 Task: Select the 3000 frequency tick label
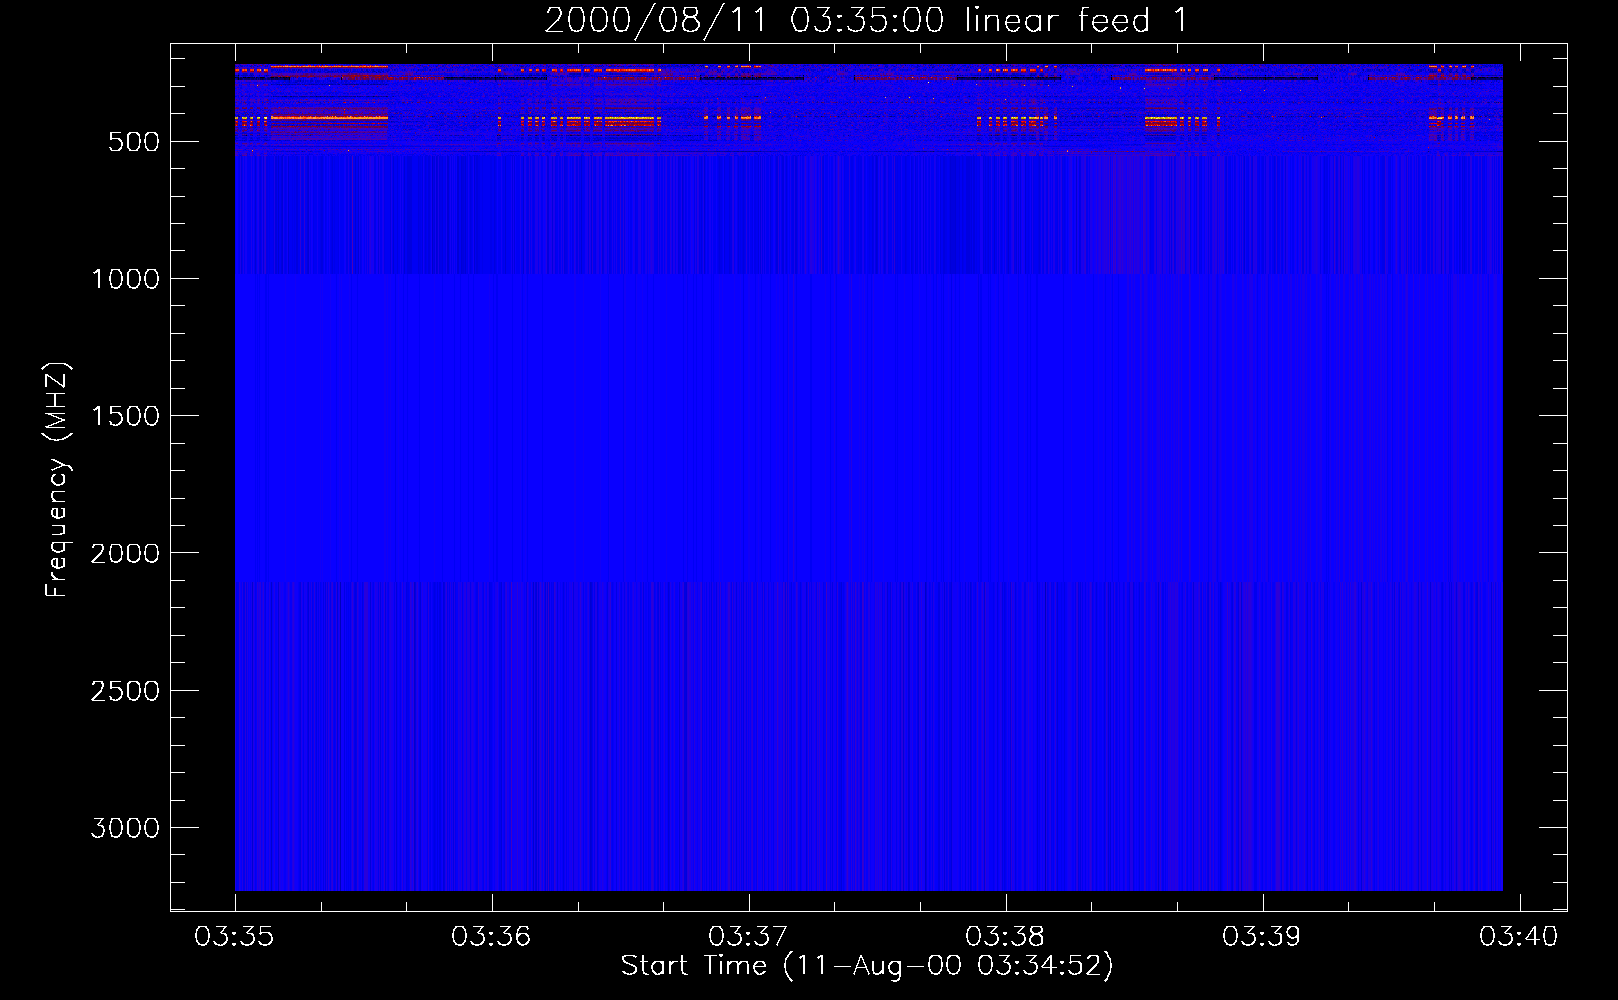click(x=125, y=828)
